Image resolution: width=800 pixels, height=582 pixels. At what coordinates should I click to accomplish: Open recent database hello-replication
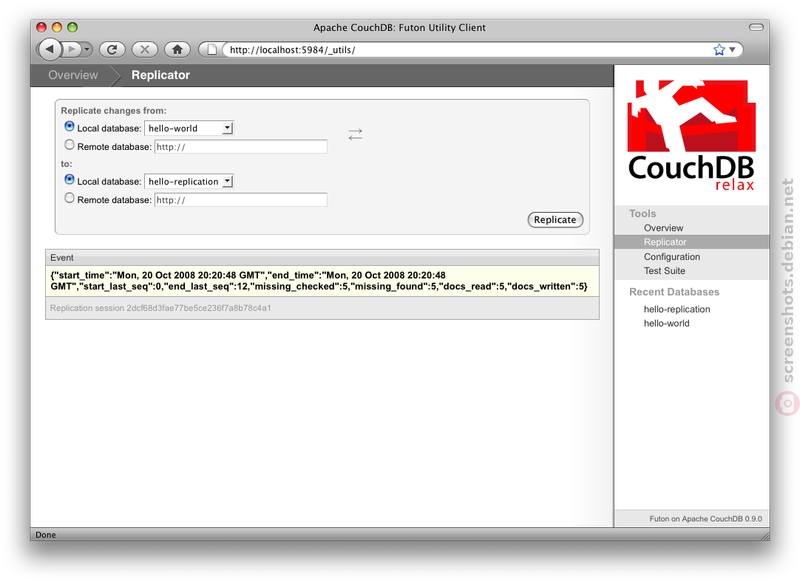tap(677, 309)
